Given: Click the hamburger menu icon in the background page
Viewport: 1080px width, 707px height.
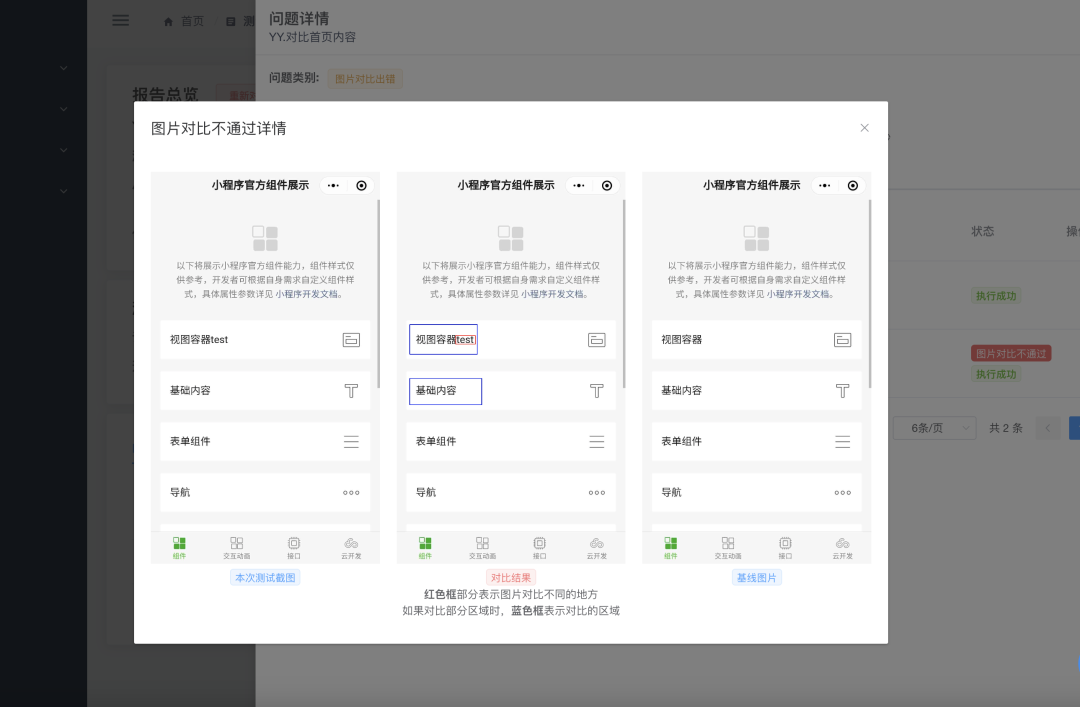Looking at the screenshot, I should 121,21.
